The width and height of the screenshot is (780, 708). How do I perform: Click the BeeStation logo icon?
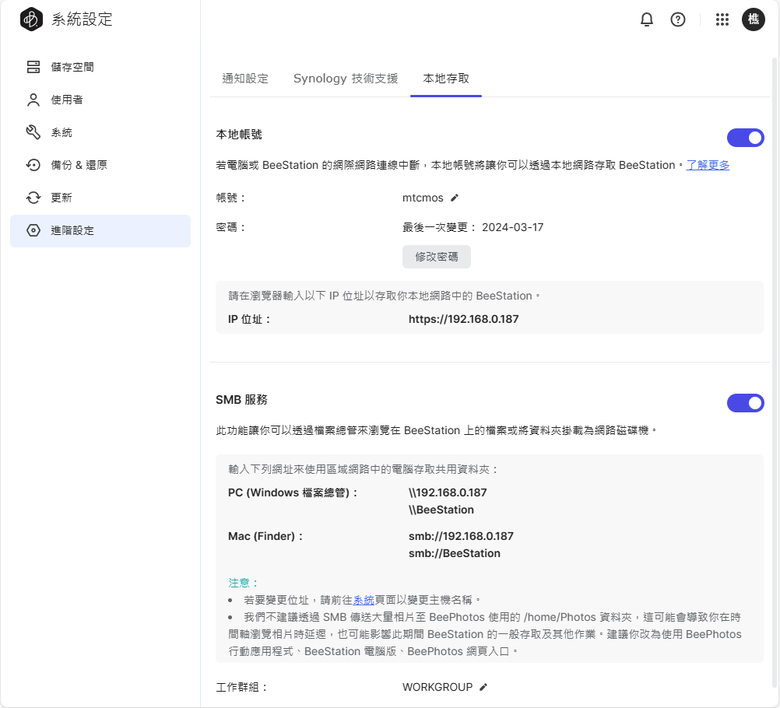point(31,19)
